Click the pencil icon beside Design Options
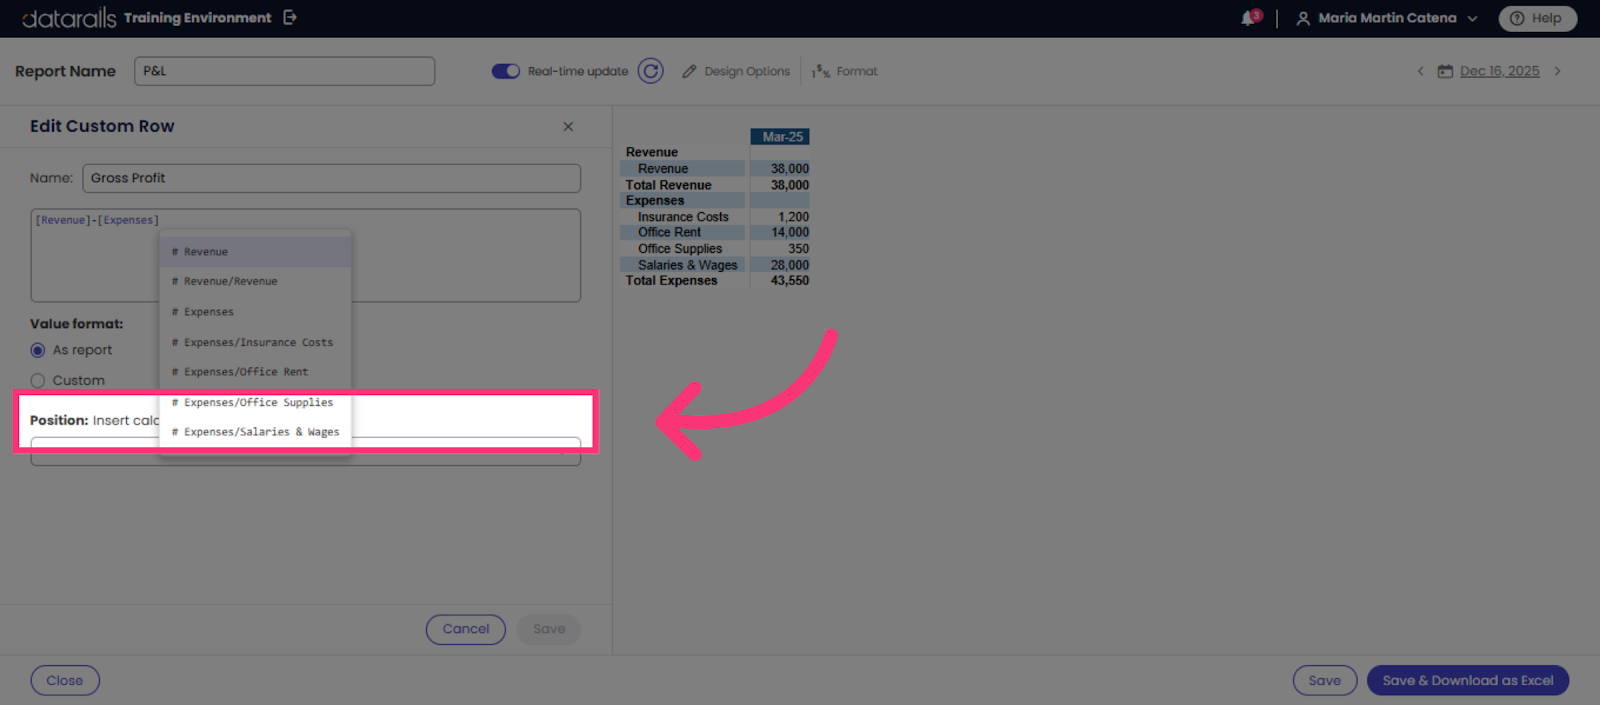This screenshot has width=1600, height=705. [689, 71]
